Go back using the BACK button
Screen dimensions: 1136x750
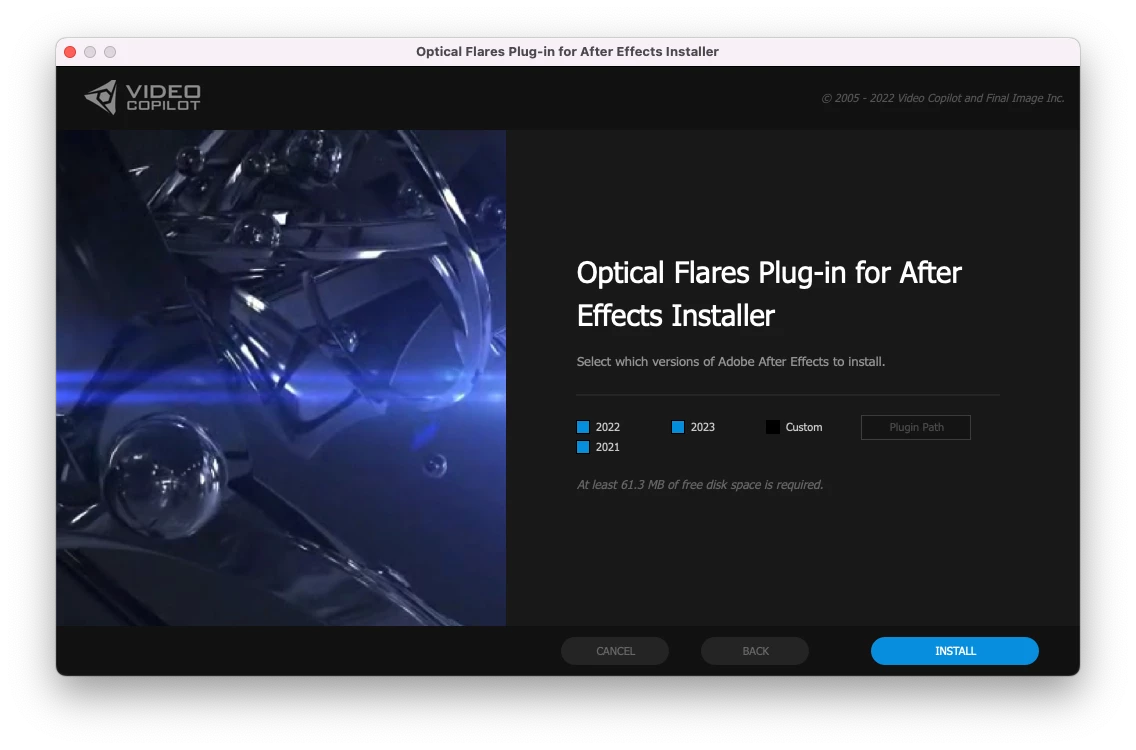pos(755,651)
